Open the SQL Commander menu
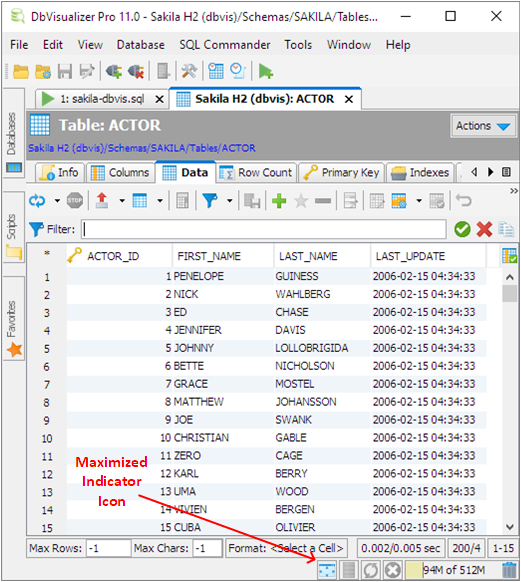521x582 pixels. pos(225,45)
